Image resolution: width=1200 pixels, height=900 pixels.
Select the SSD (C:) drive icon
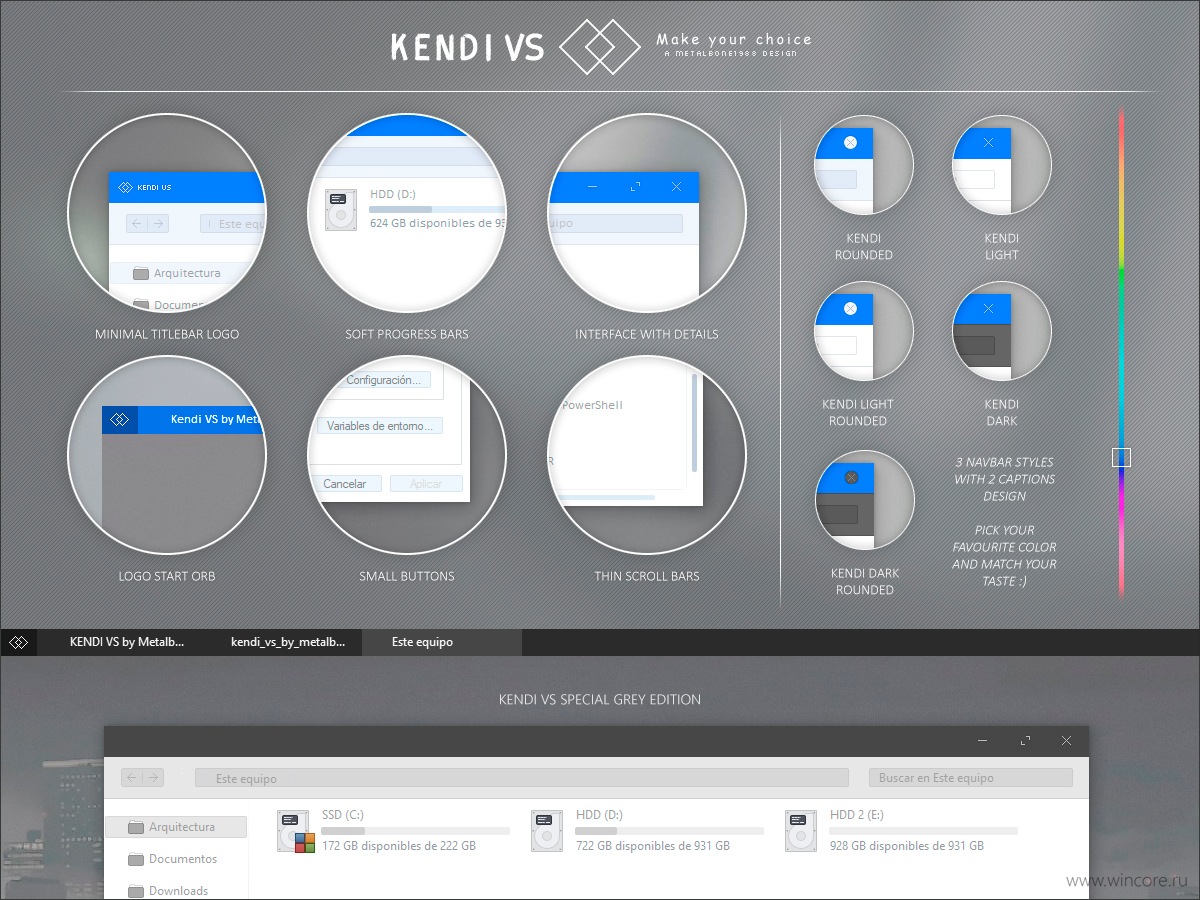click(295, 831)
